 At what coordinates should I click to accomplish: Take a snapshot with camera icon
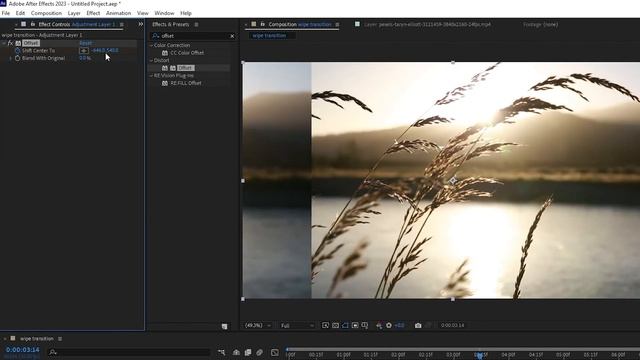tap(418, 325)
